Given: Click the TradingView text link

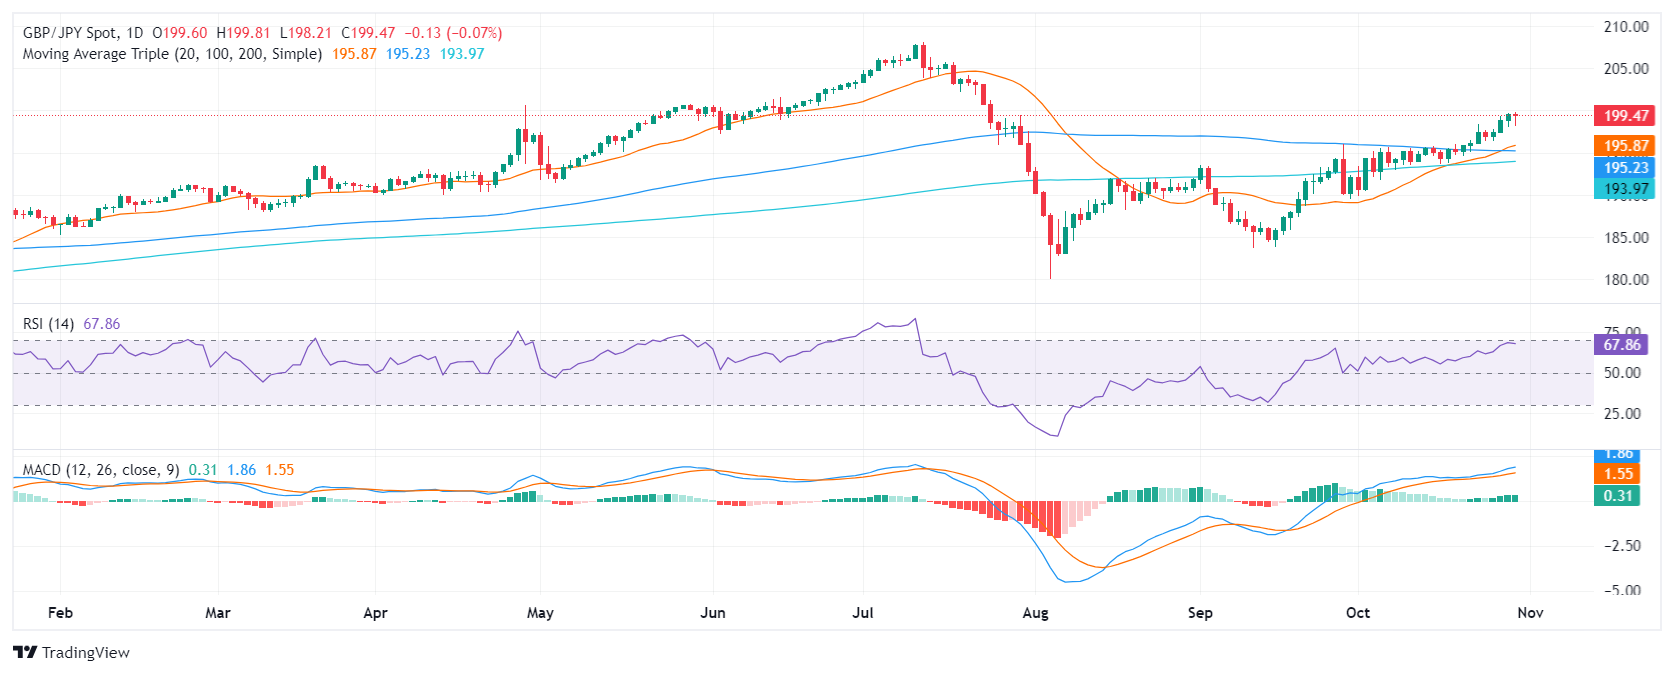Looking at the screenshot, I should pyautogui.click(x=86, y=653).
